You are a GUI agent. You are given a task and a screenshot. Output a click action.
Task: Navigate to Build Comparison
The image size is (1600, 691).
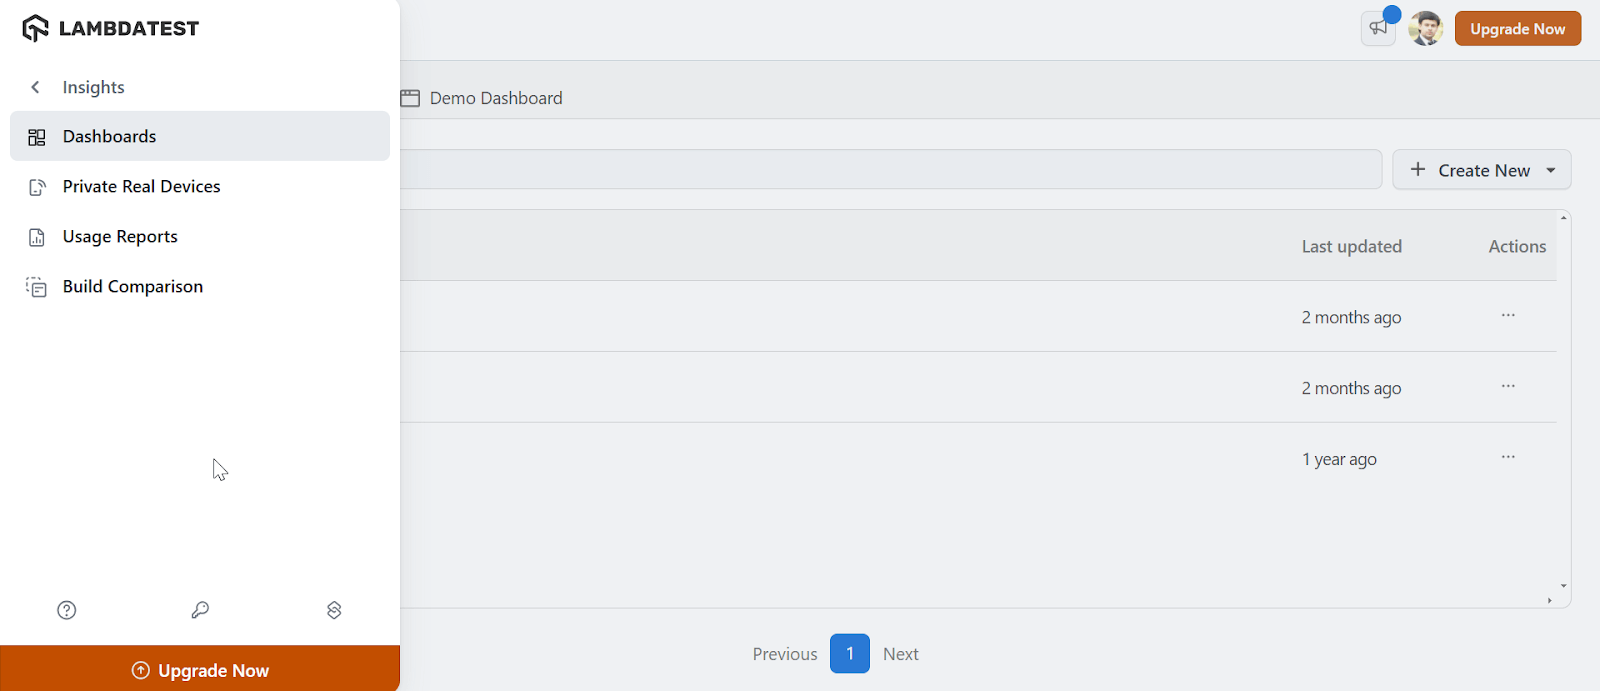click(132, 286)
